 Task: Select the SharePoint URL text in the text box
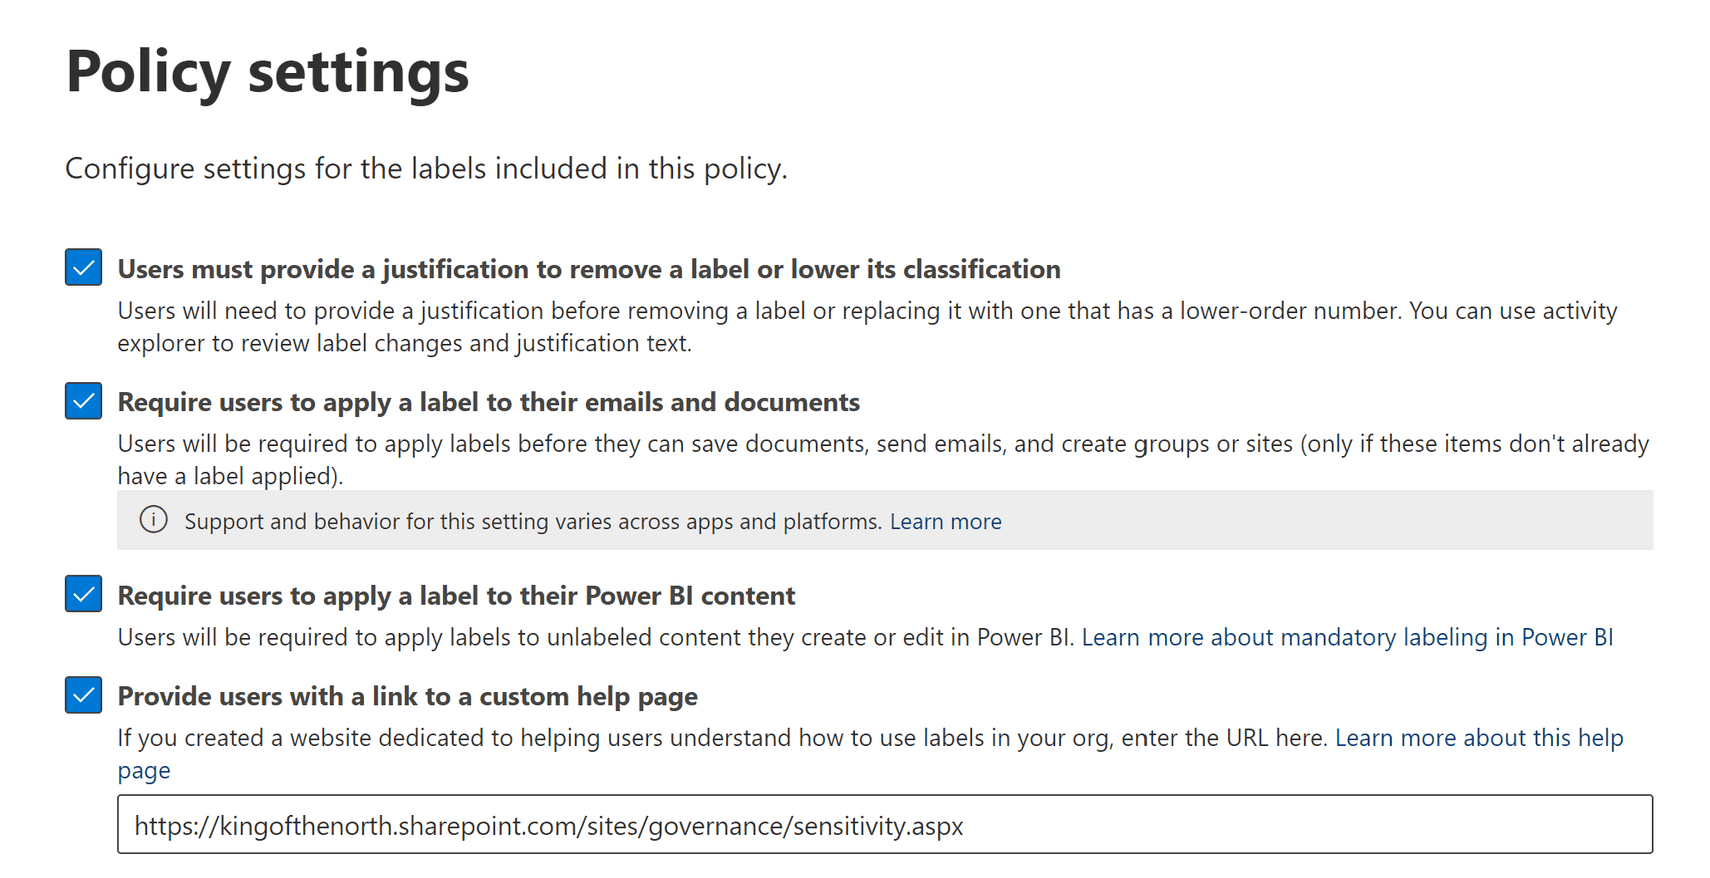click(549, 825)
